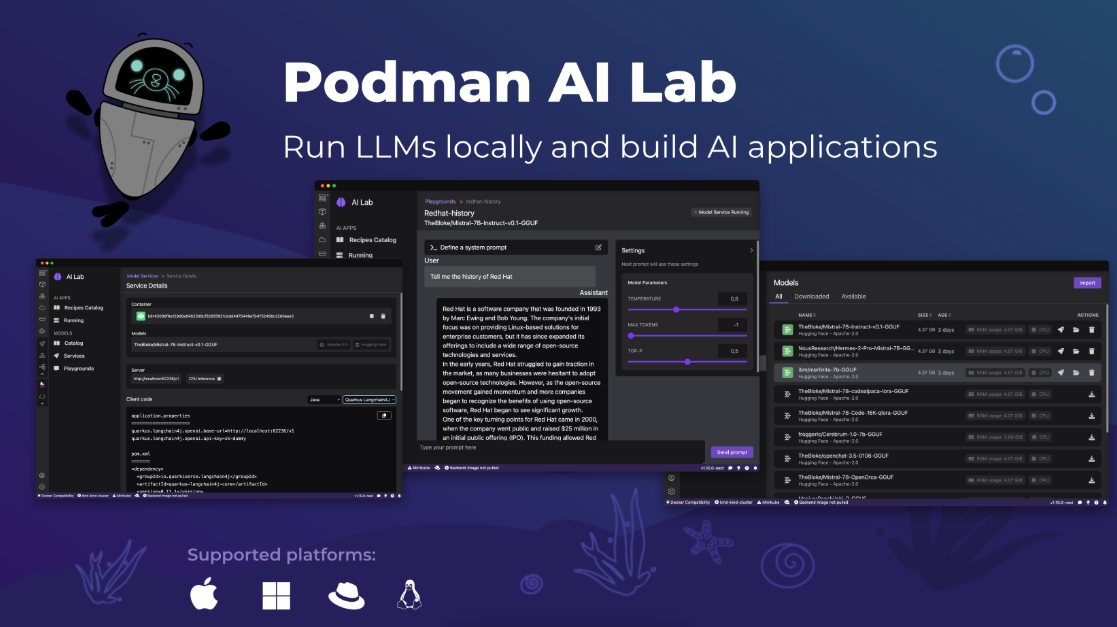The image size is (1117, 627).
Task: Open the Quarkus Langchain4J framework dropdown
Action: (369, 400)
